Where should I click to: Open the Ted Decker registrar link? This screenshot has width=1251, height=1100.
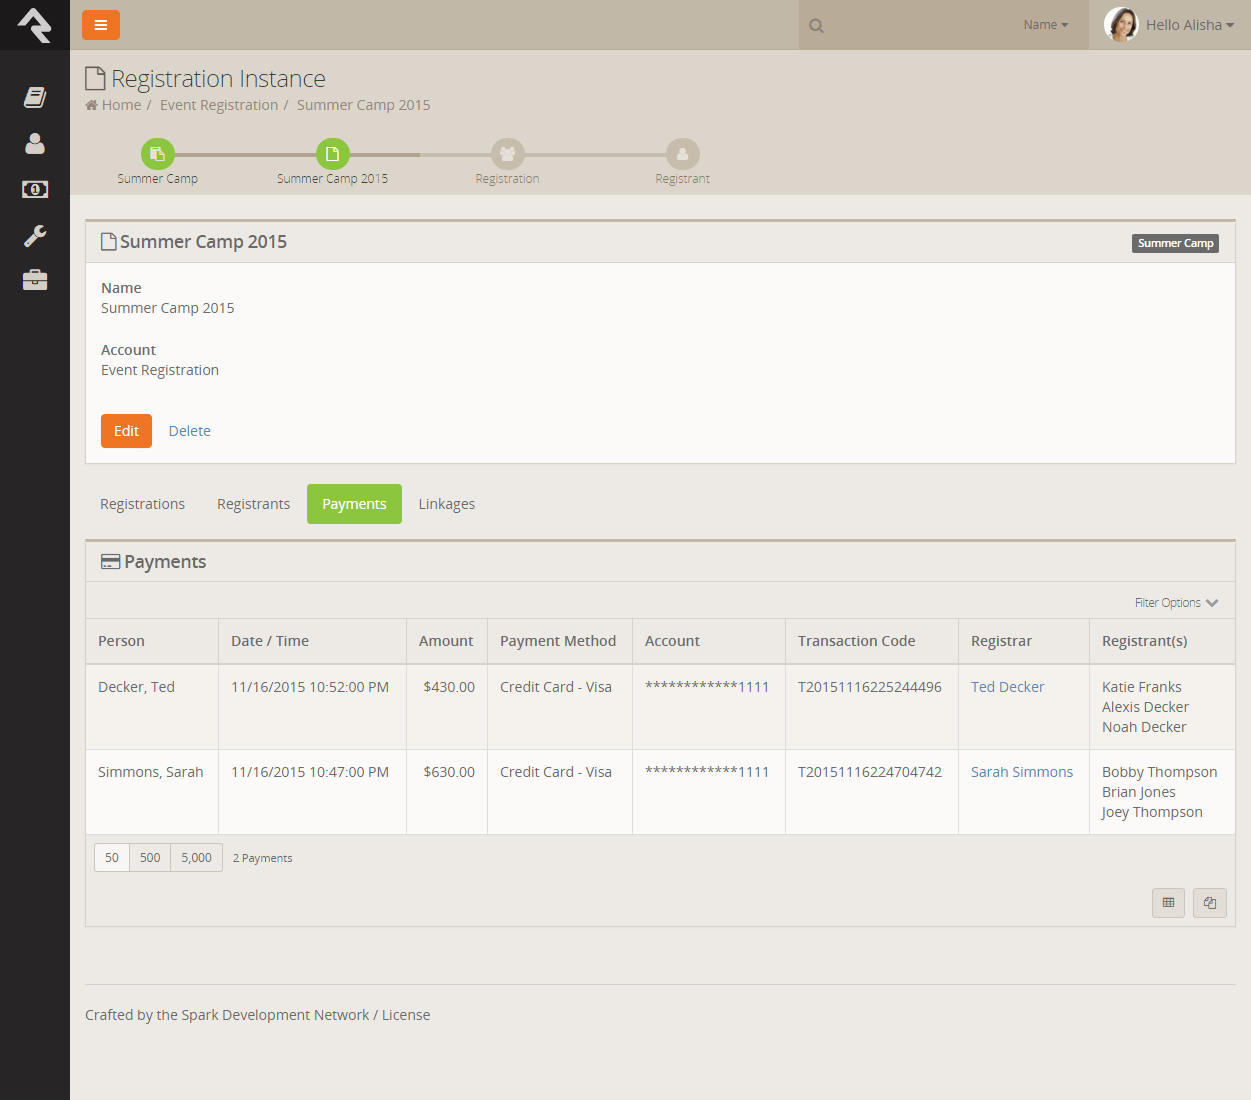(1007, 687)
